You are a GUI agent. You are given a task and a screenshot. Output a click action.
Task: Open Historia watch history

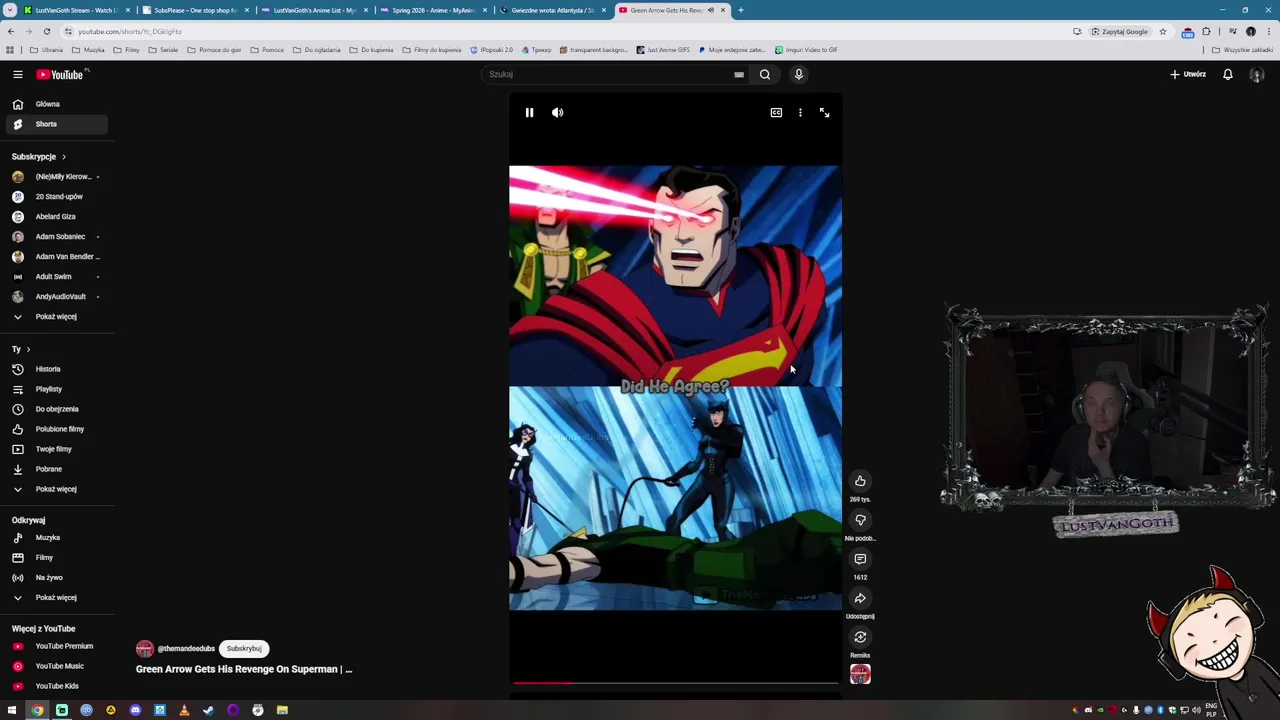[55, 369]
